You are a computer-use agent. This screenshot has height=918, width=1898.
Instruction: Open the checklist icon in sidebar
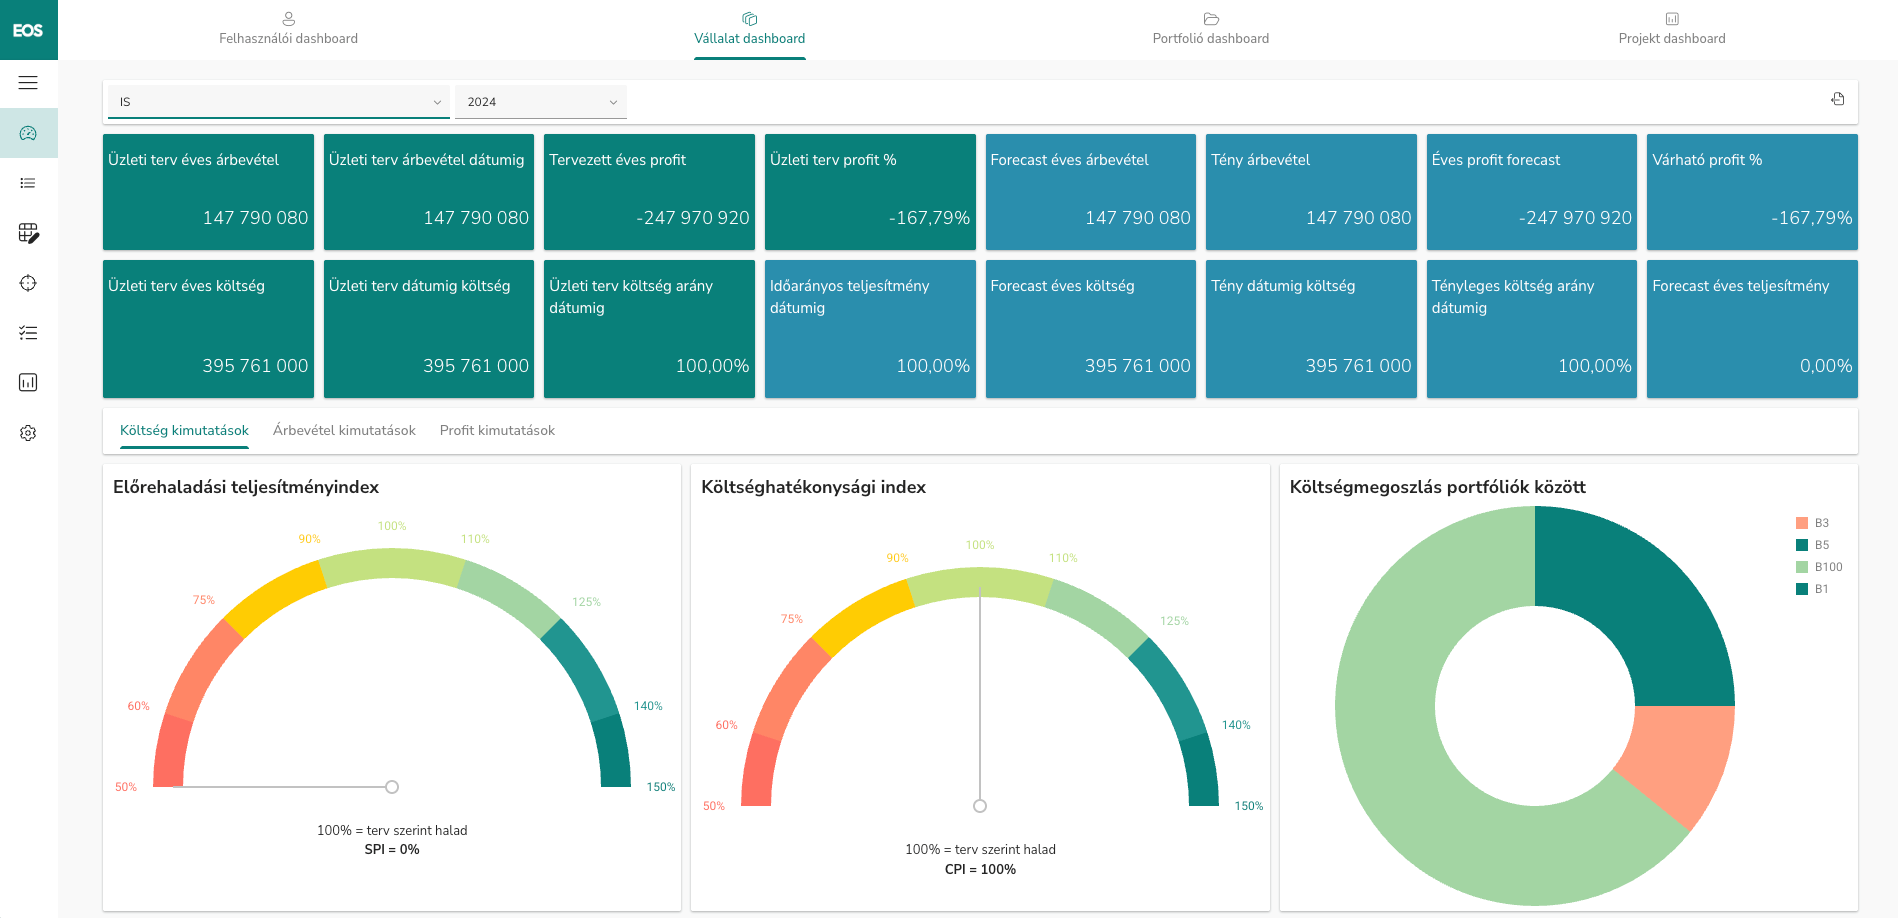pyautogui.click(x=28, y=333)
